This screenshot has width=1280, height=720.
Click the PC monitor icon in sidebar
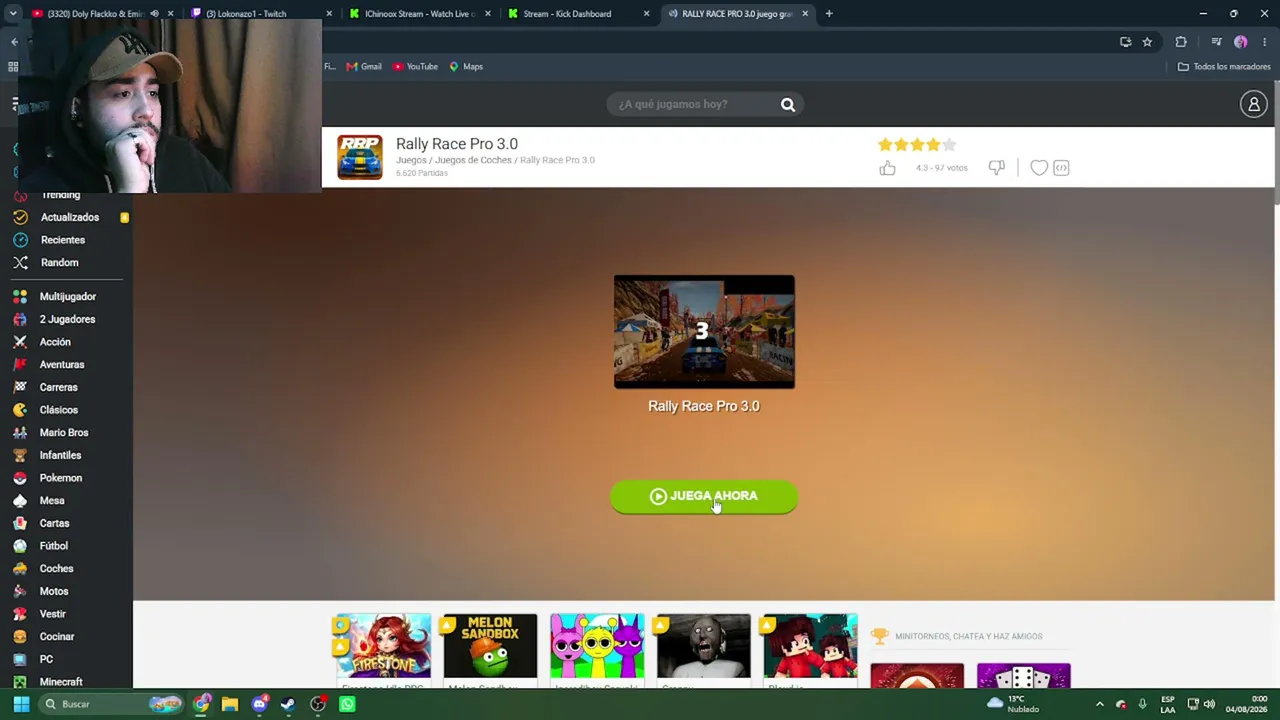pos(20,659)
